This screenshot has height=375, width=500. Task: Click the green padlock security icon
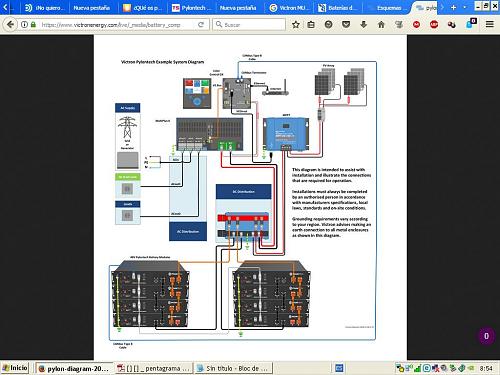pos(33,24)
